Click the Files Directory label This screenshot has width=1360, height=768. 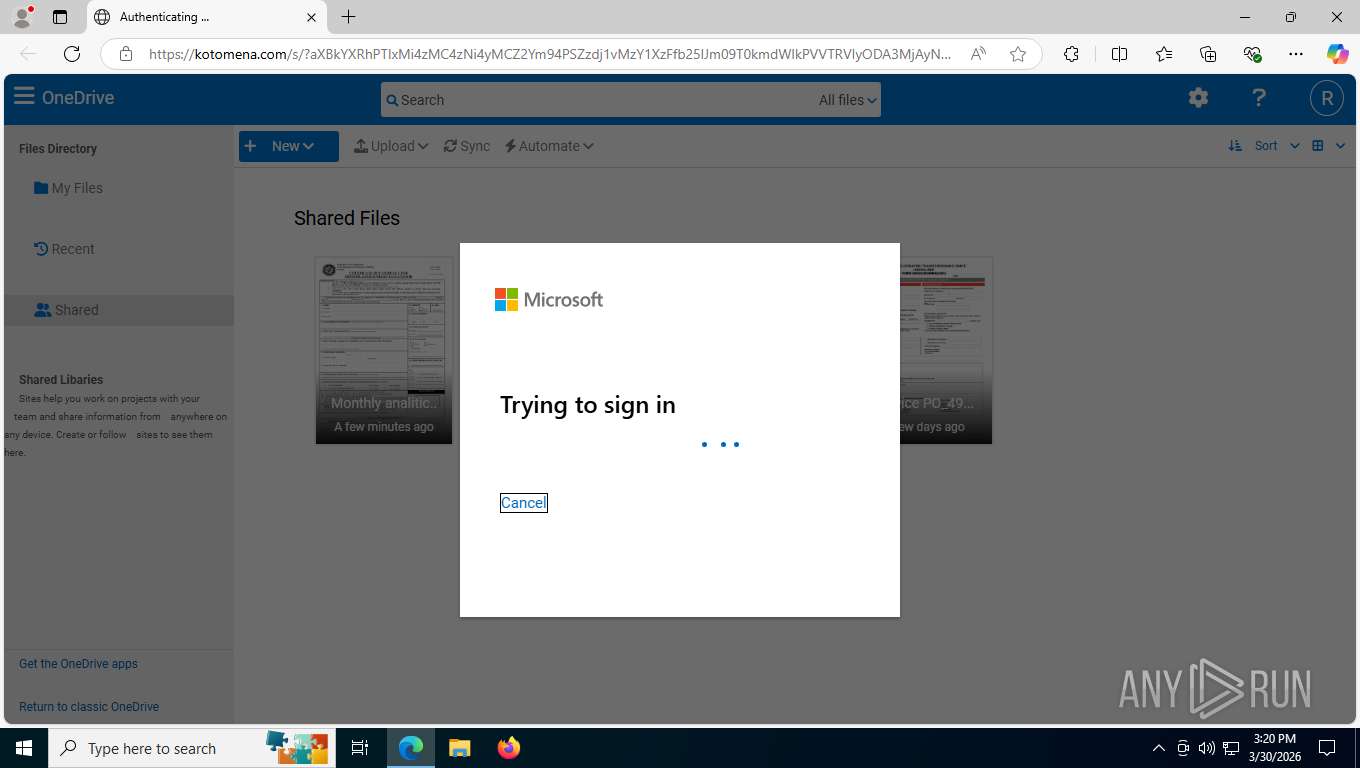pyautogui.click(x=58, y=149)
